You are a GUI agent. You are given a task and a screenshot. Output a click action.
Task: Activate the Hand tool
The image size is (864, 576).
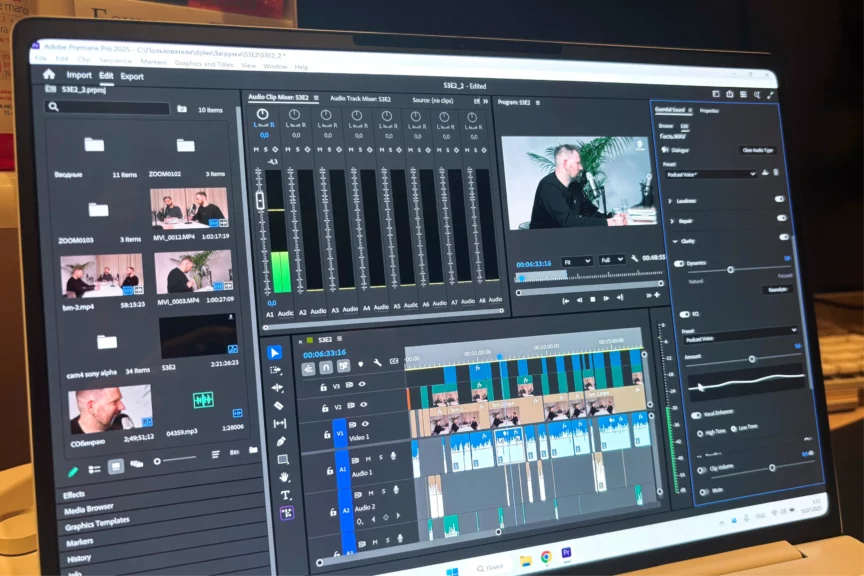tap(284, 477)
